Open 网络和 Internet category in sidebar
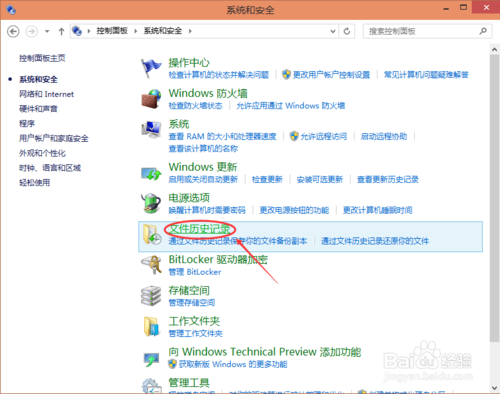This screenshot has width=500, height=394. 46,94
